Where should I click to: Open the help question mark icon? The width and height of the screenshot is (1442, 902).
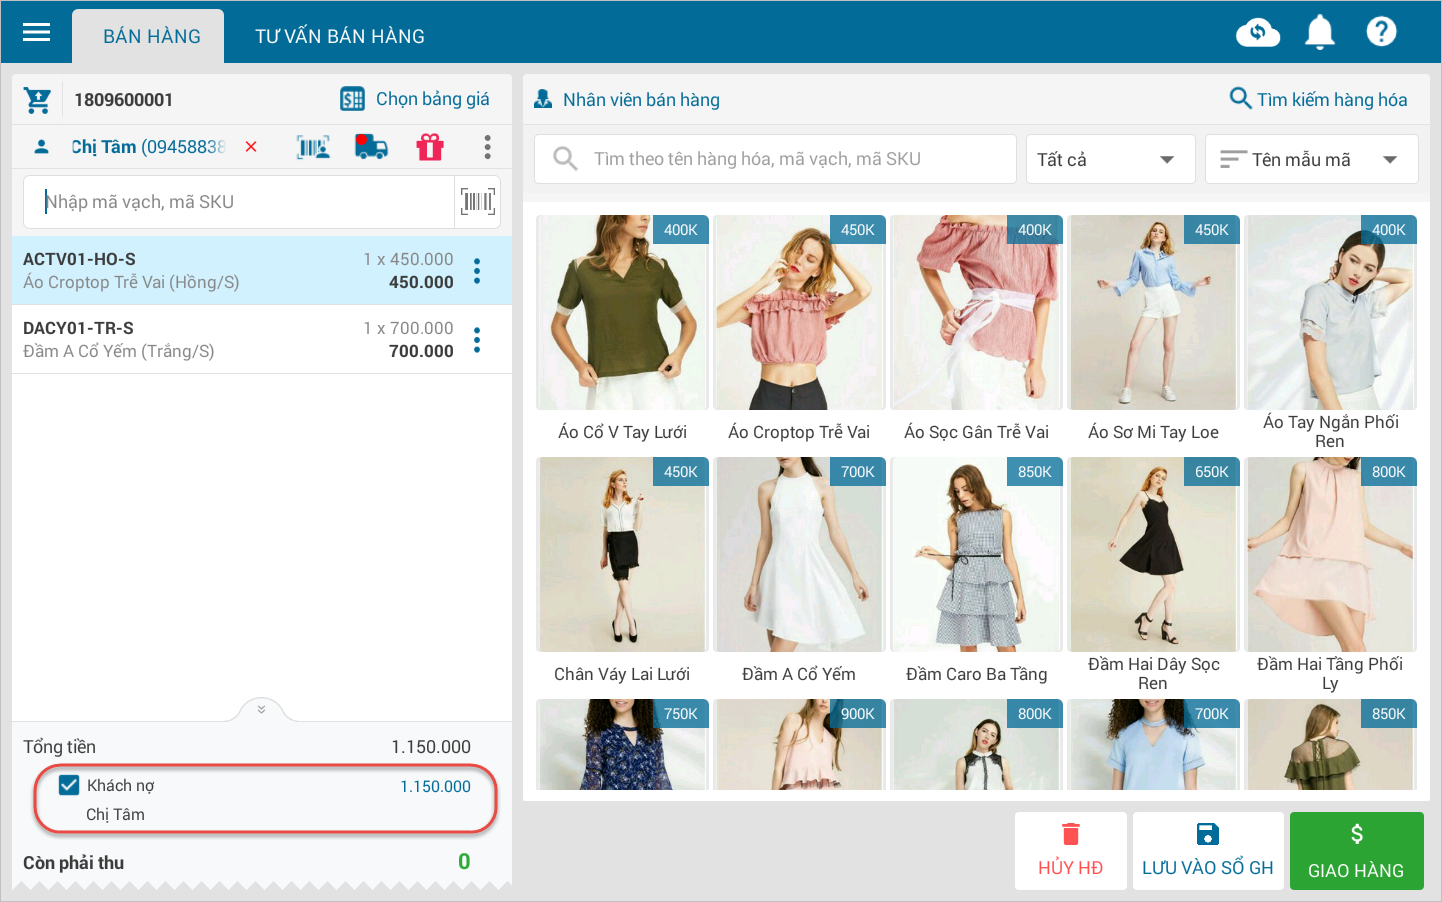[x=1381, y=33]
